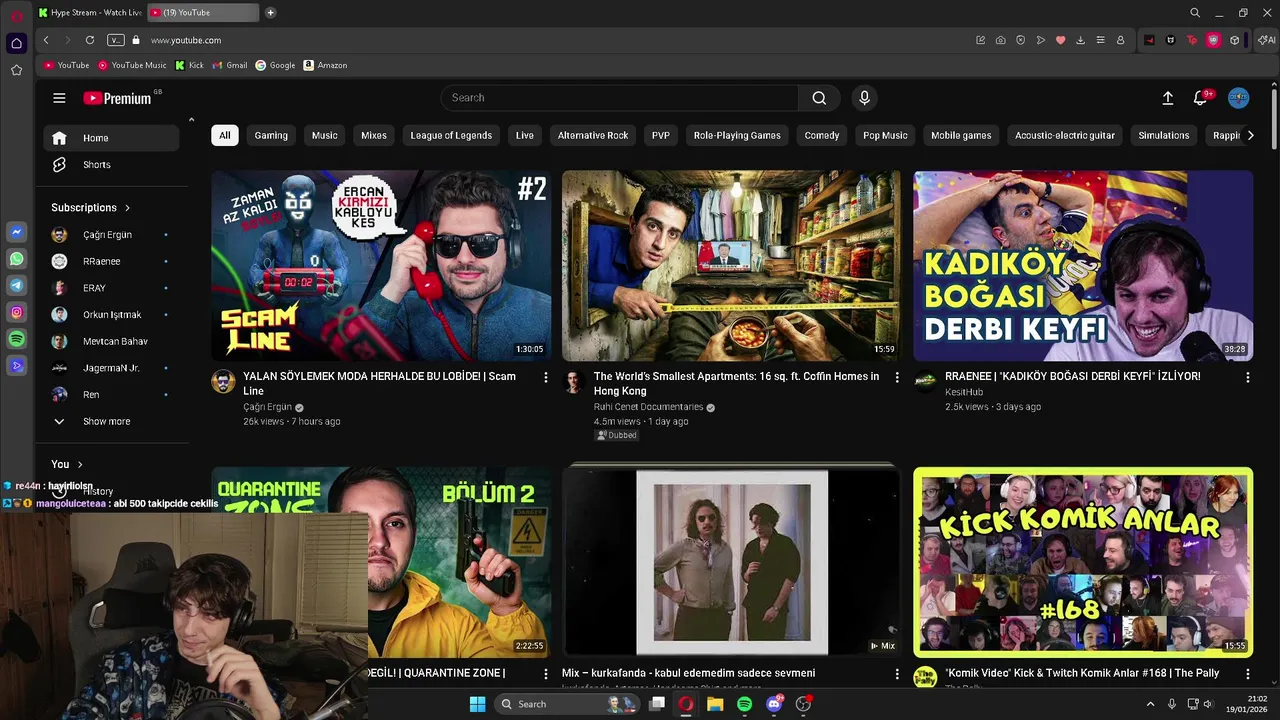Search tabs with the title bar magnifier
1280x720 pixels.
pyautogui.click(x=1195, y=13)
